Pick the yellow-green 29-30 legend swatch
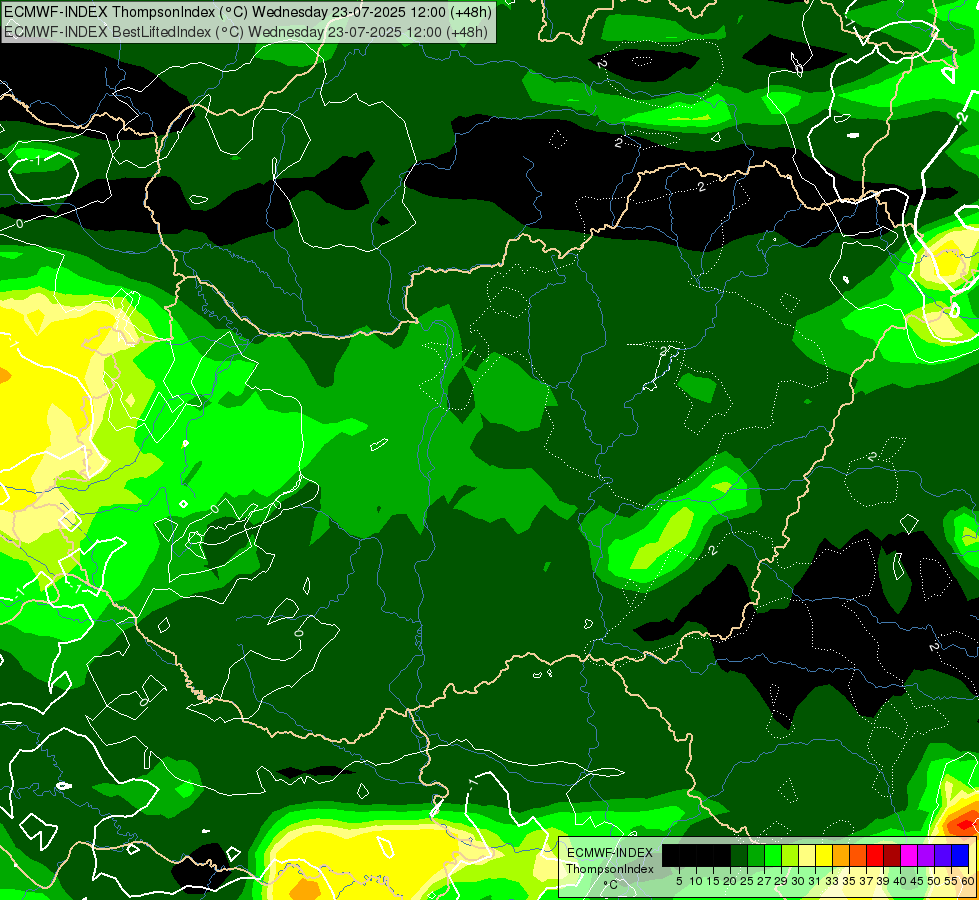This screenshot has width=979, height=900. tap(790, 855)
